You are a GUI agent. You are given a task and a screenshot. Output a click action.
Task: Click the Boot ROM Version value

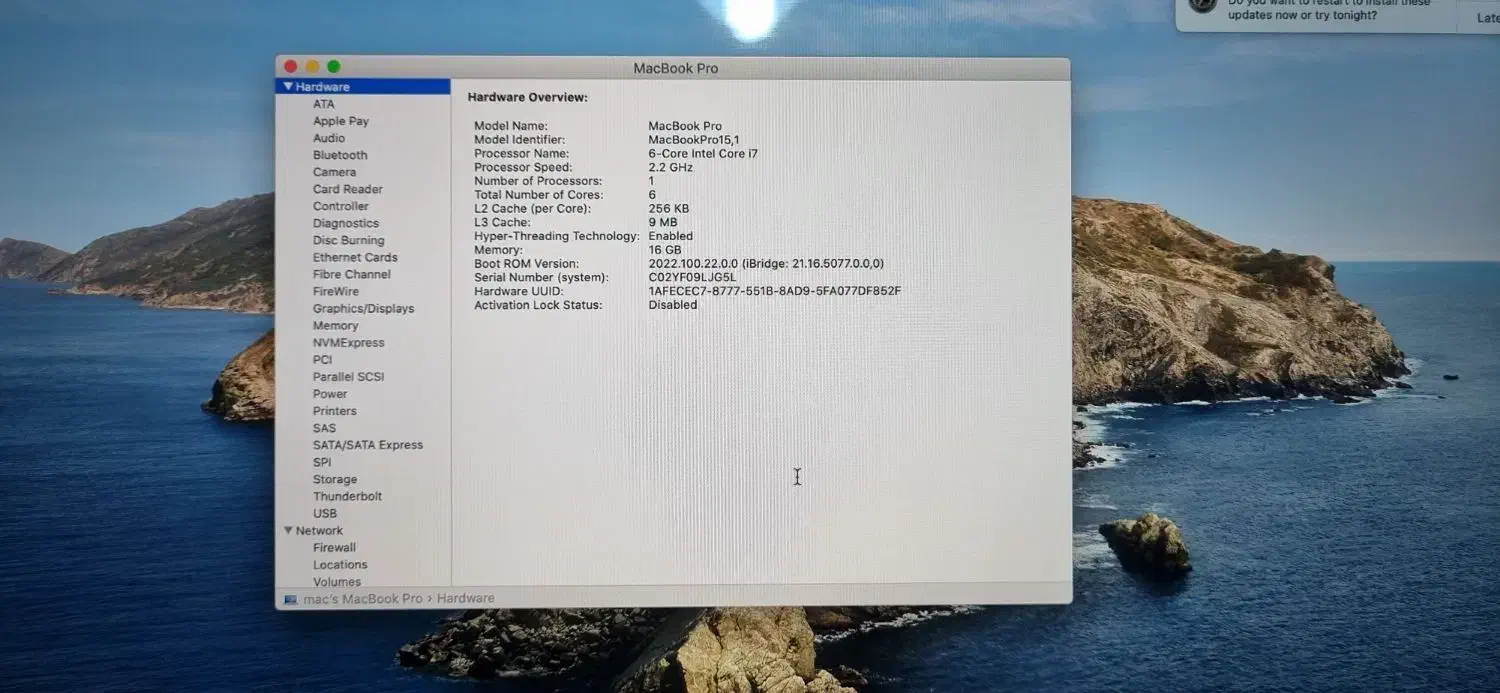766,264
